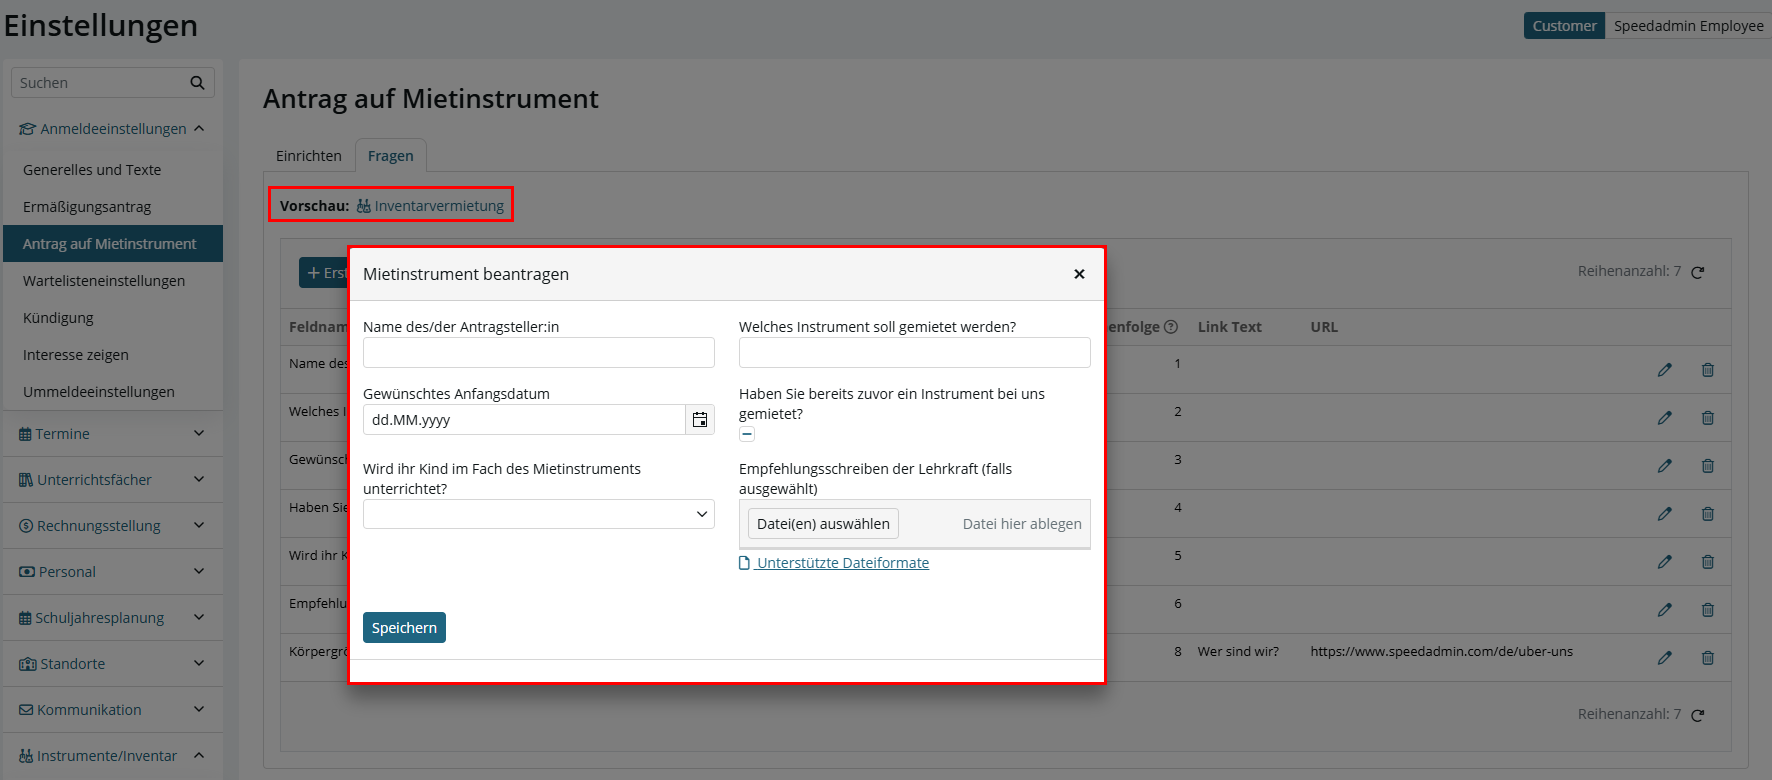Edit the row with Reihenfolge 4
The height and width of the screenshot is (780, 1772).
[1664, 514]
